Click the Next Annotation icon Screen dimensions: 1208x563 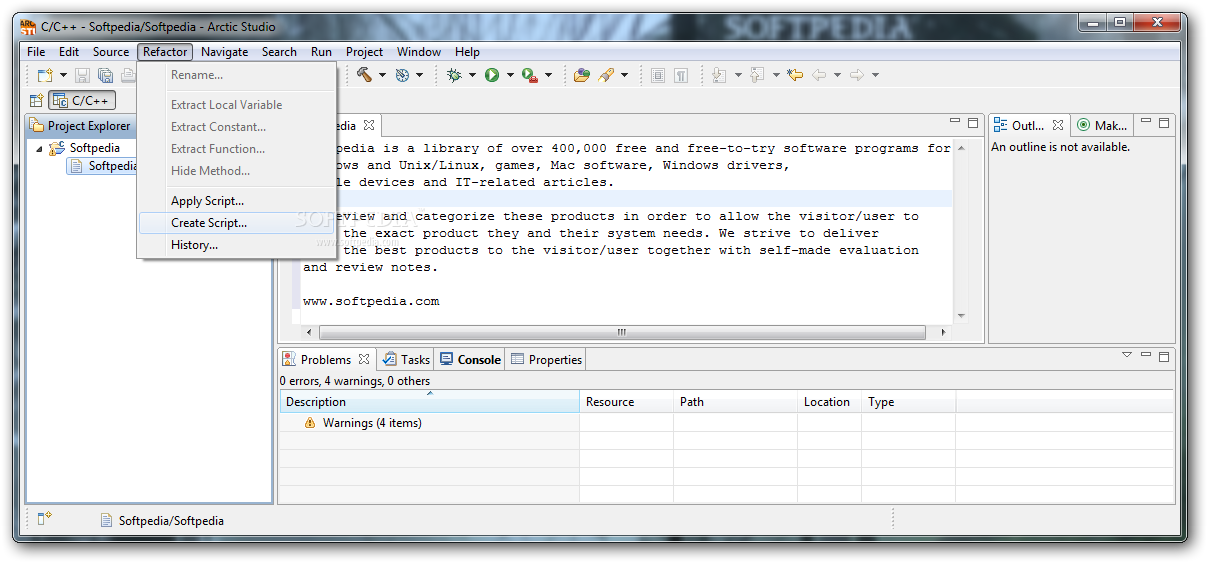tap(719, 75)
